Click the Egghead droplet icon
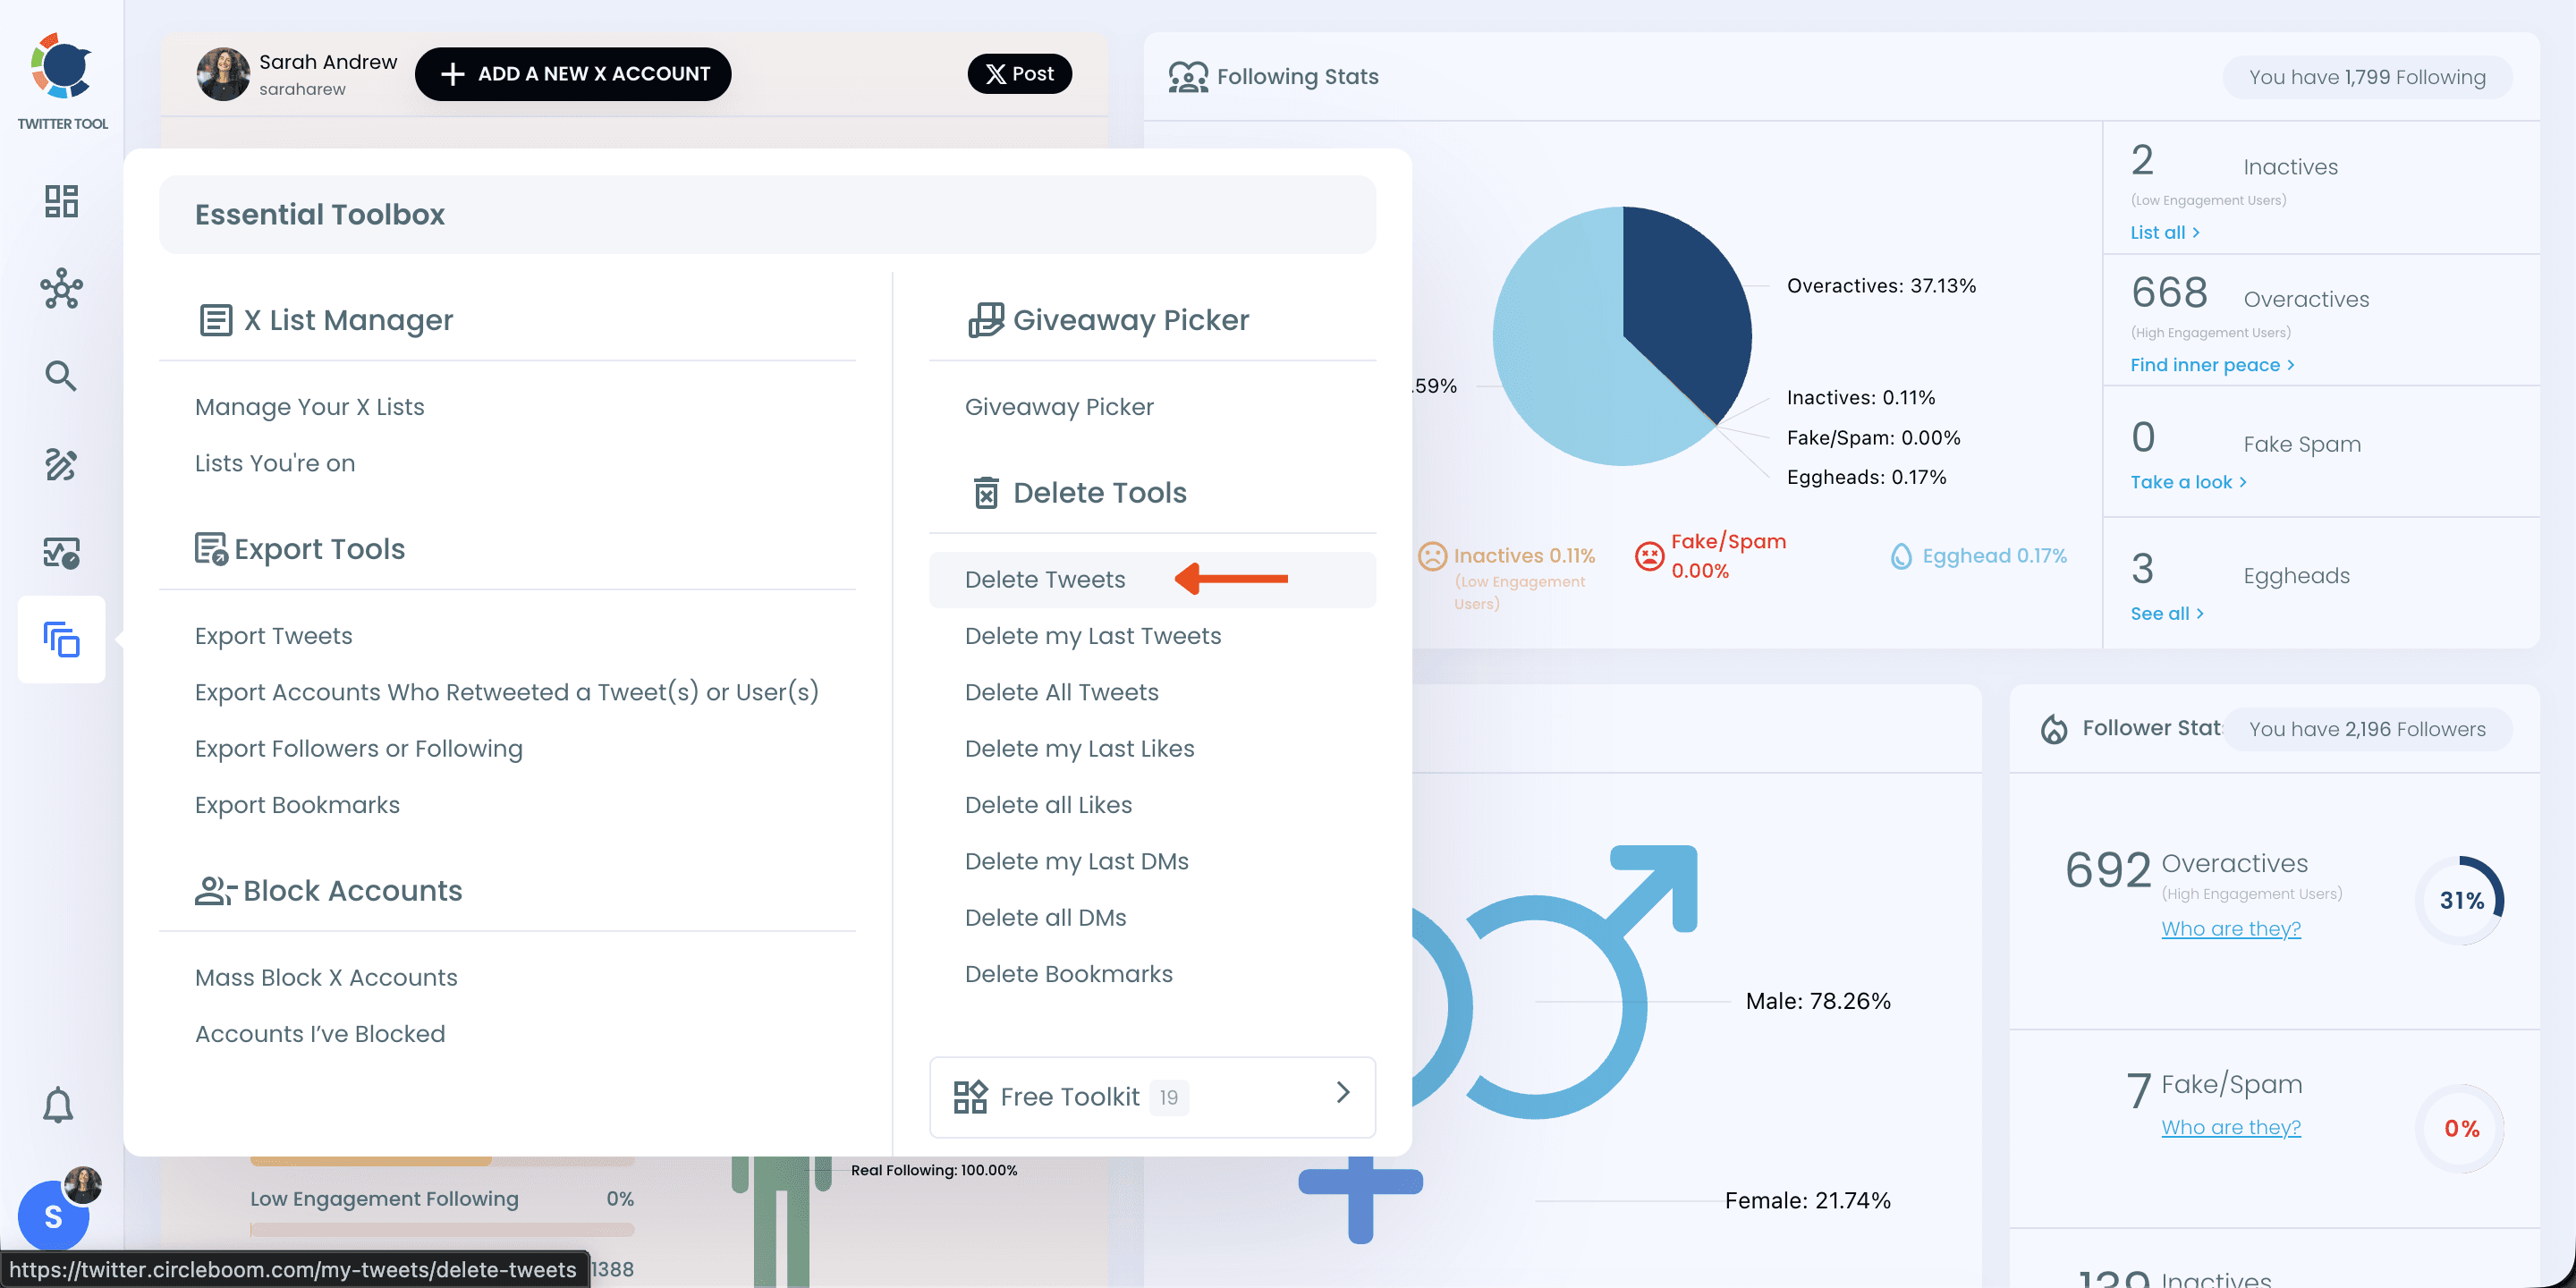2576x1288 pixels. point(1901,556)
